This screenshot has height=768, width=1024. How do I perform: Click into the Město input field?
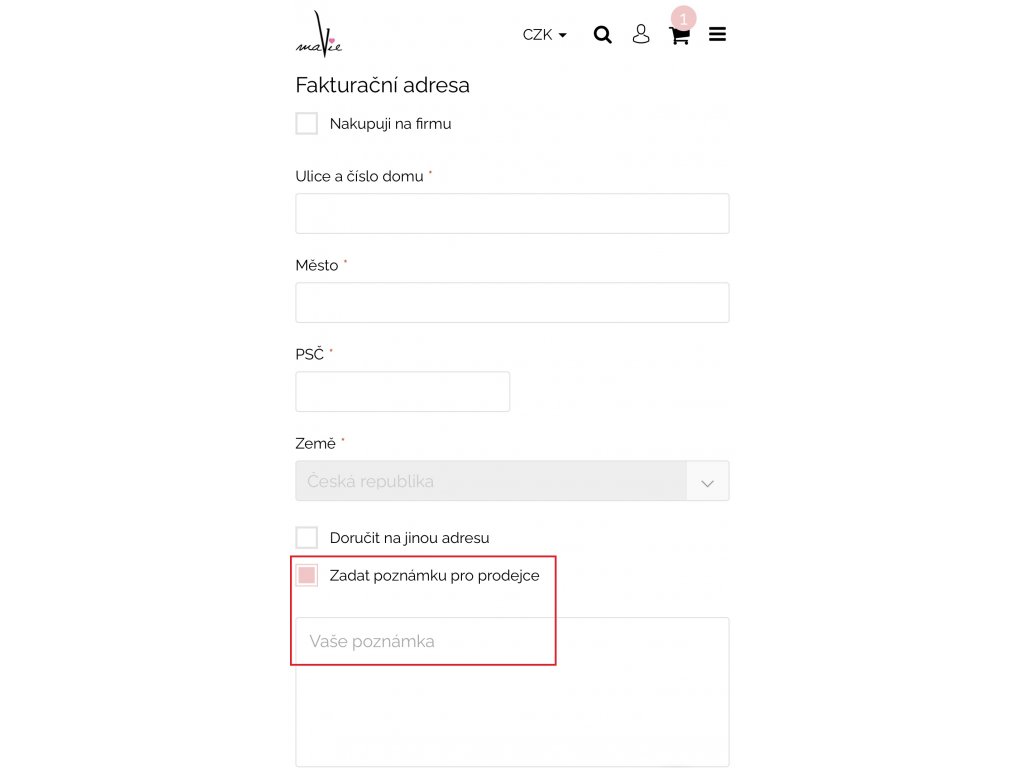[512, 303]
